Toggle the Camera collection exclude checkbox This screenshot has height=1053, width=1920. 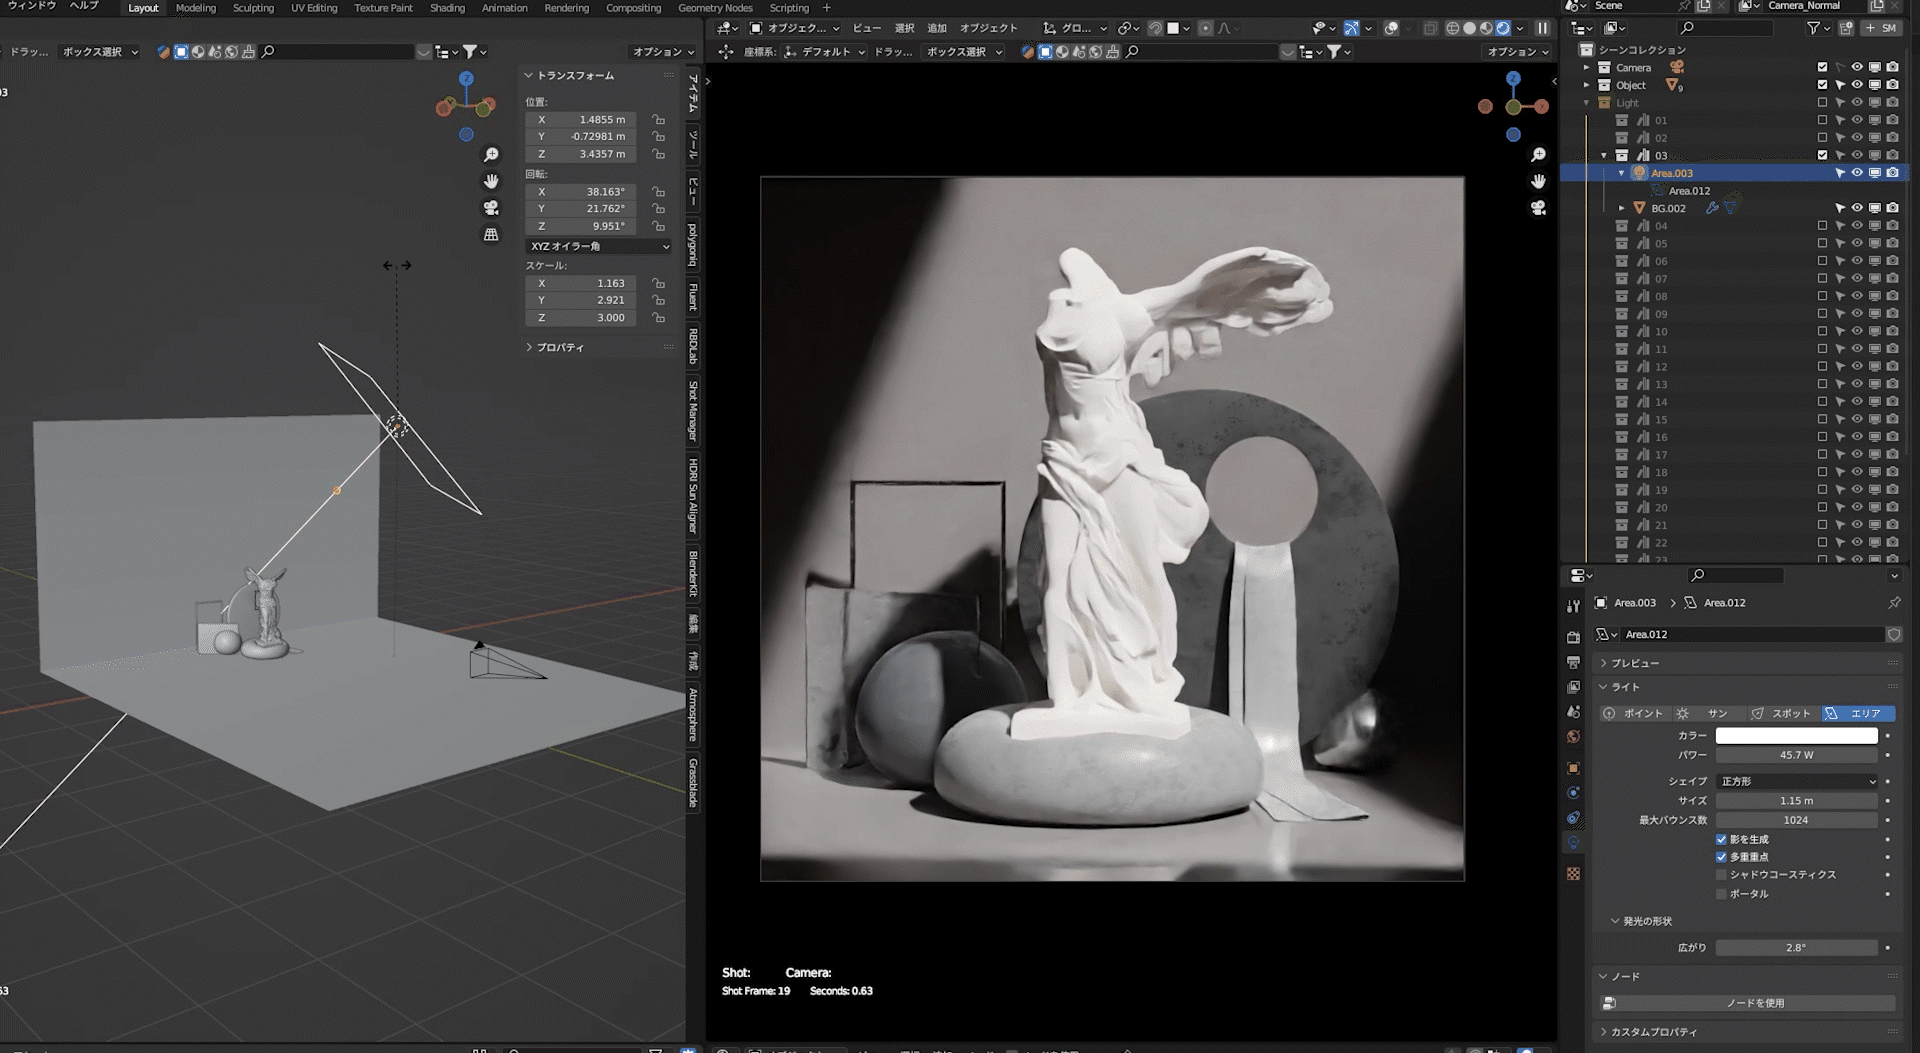click(x=1822, y=67)
